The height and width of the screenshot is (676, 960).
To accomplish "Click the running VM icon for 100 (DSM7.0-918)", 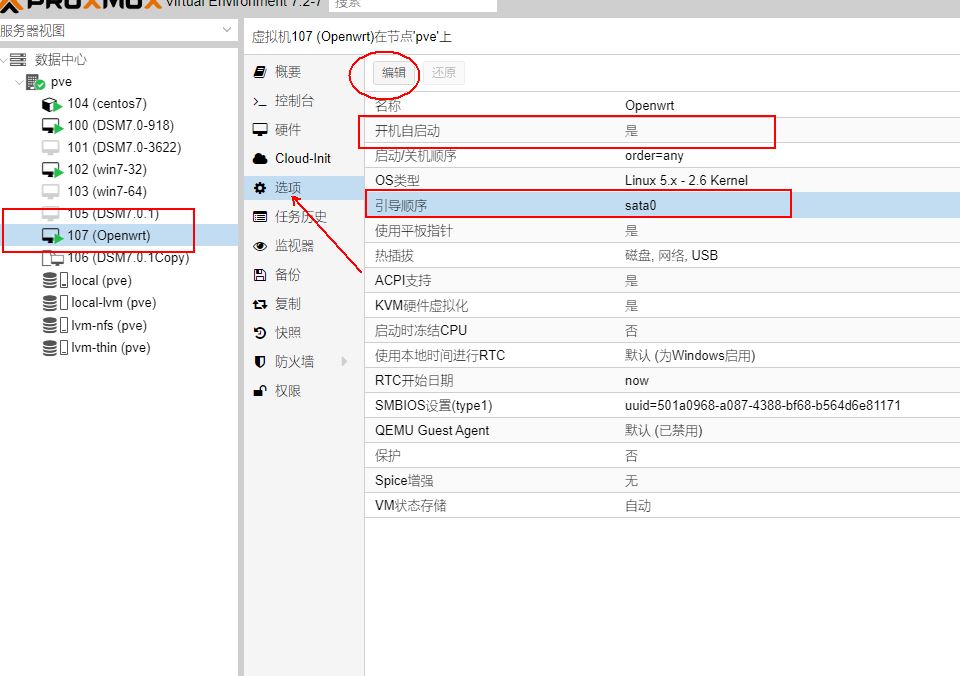I will [52, 126].
